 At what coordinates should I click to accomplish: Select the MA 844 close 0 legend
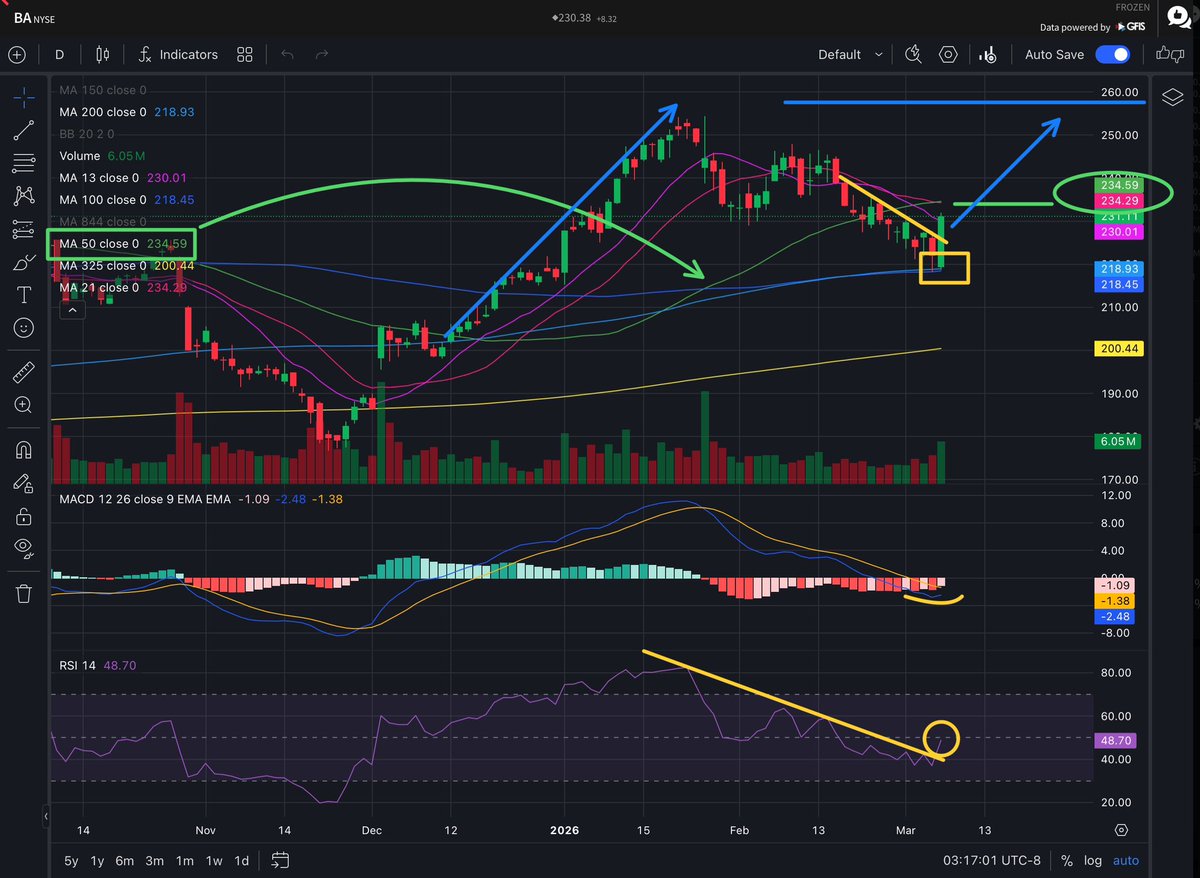(103, 222)
